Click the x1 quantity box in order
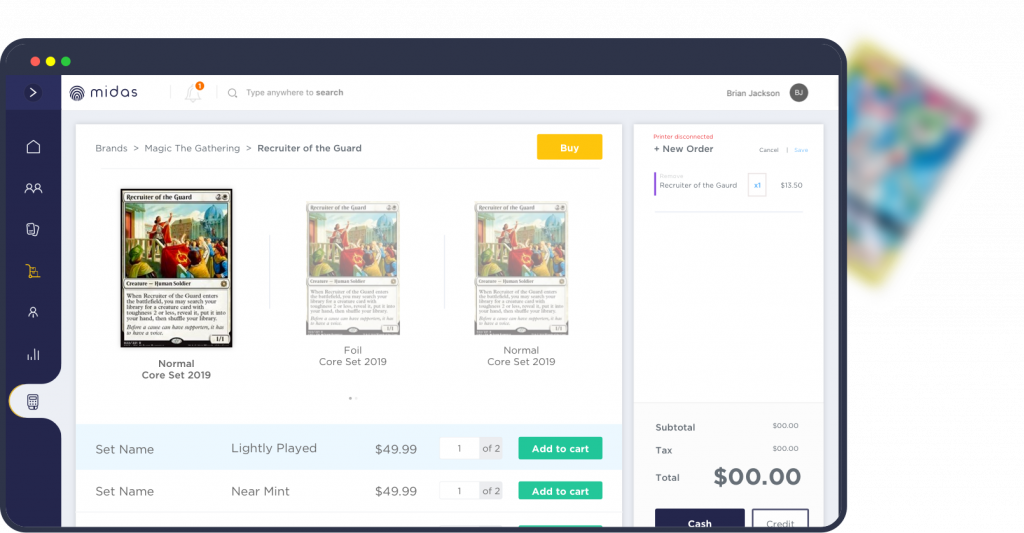Viewport: 1024px width, 533px height. pos(757,185)
